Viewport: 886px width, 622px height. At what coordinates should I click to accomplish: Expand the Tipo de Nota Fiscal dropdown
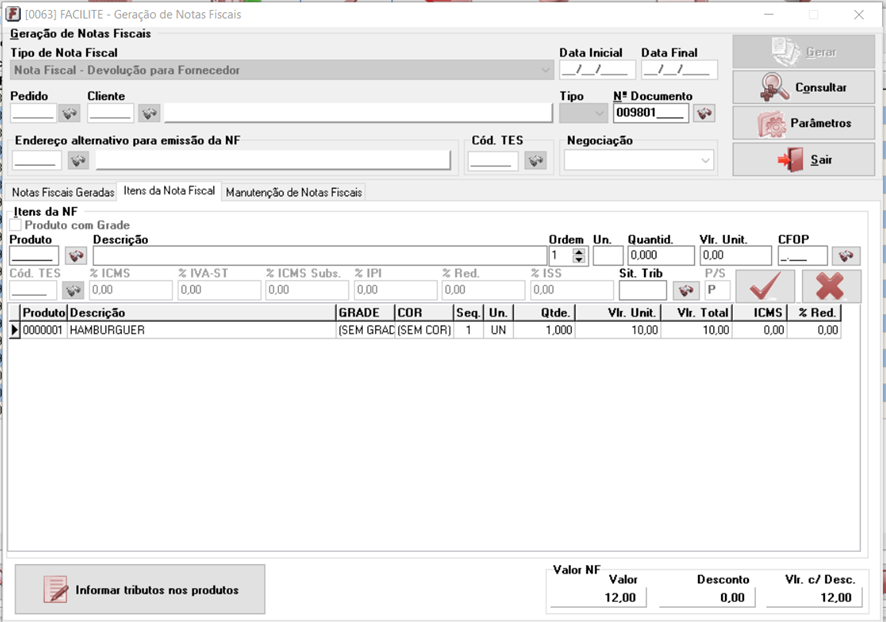(545, 70)
